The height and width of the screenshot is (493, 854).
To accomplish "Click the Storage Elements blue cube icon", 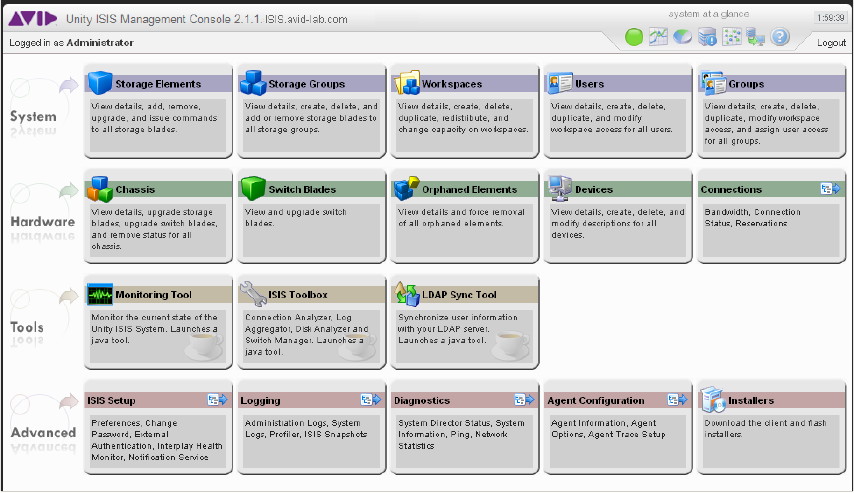I will click(x=100, y=83).
